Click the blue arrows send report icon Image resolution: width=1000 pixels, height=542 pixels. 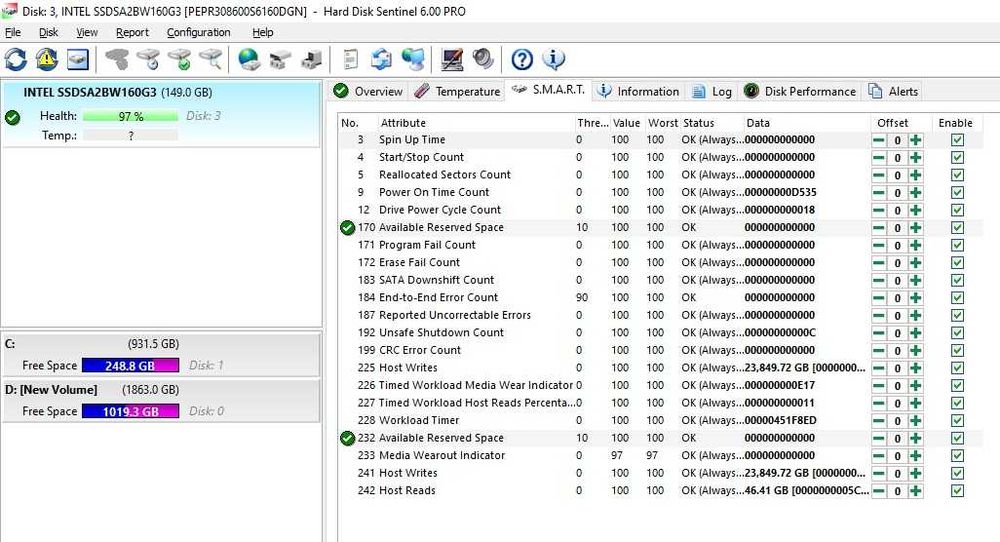[381, 59]
